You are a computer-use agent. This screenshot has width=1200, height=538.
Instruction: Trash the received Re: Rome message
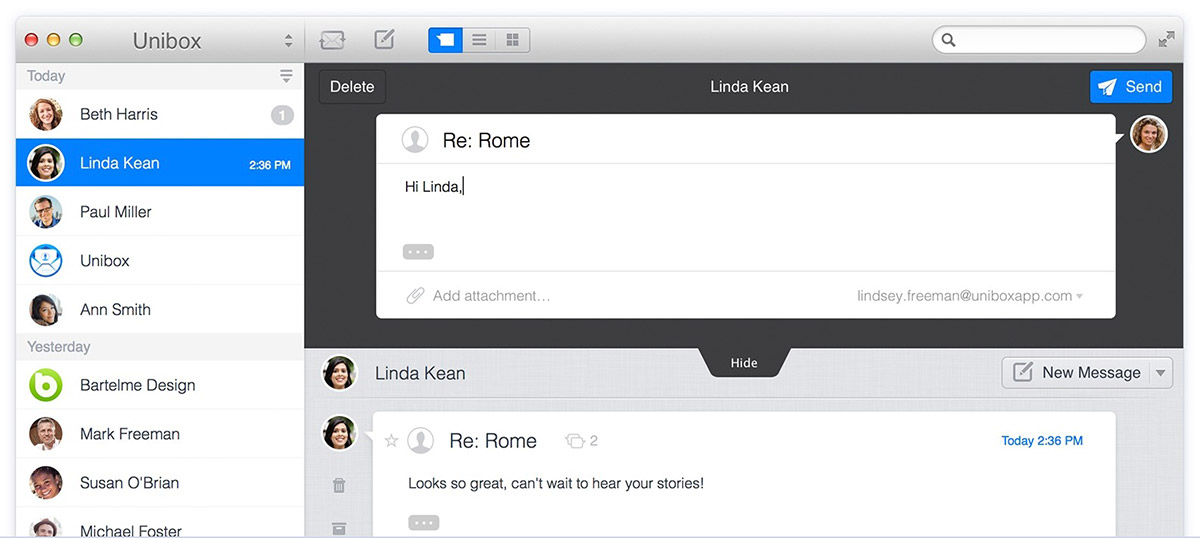click(x=339, y=485)
